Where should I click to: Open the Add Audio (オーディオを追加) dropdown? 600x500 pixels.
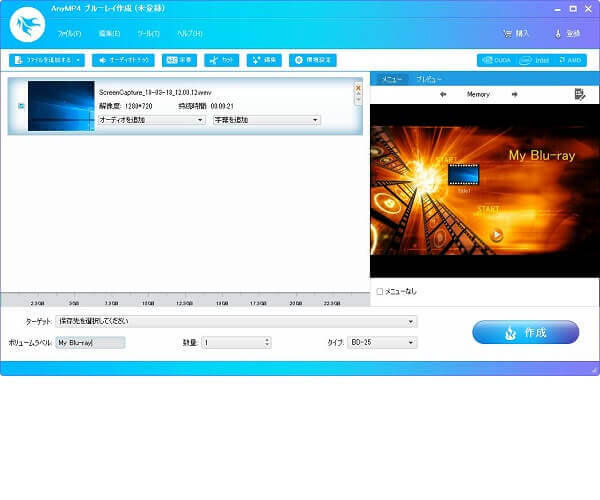coord(152,120)
